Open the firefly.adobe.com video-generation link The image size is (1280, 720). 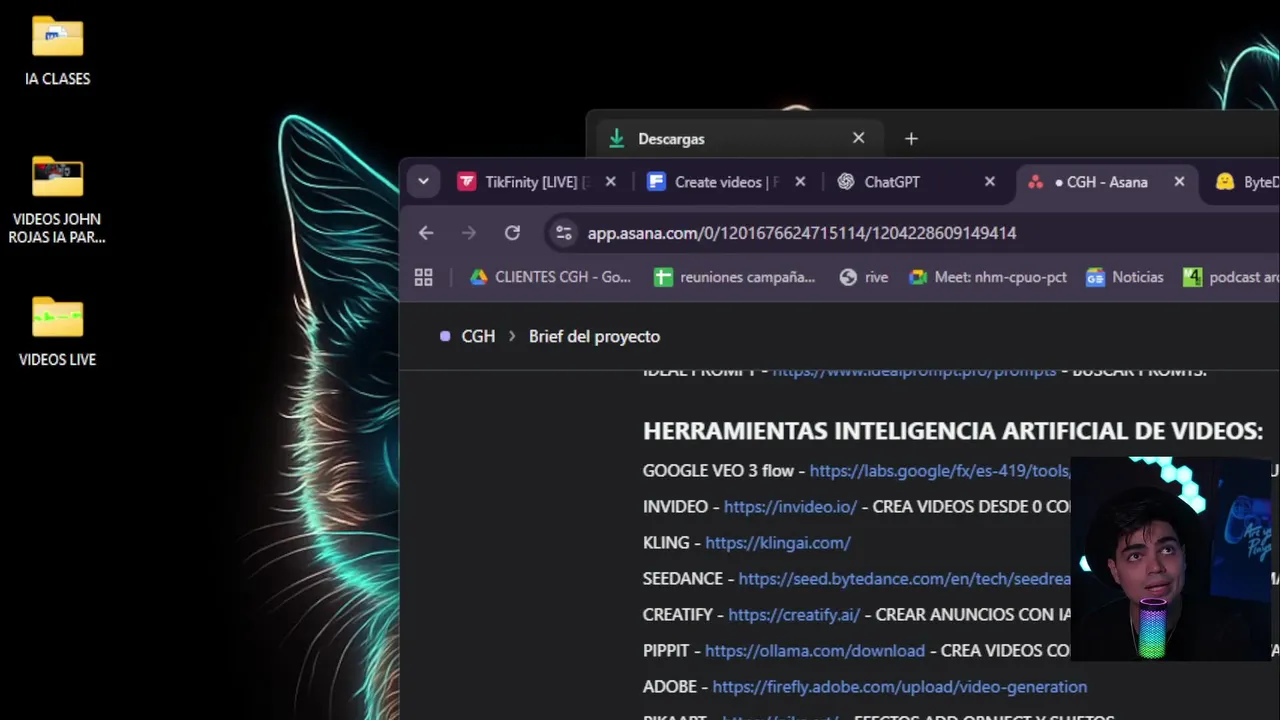[900, 687]
